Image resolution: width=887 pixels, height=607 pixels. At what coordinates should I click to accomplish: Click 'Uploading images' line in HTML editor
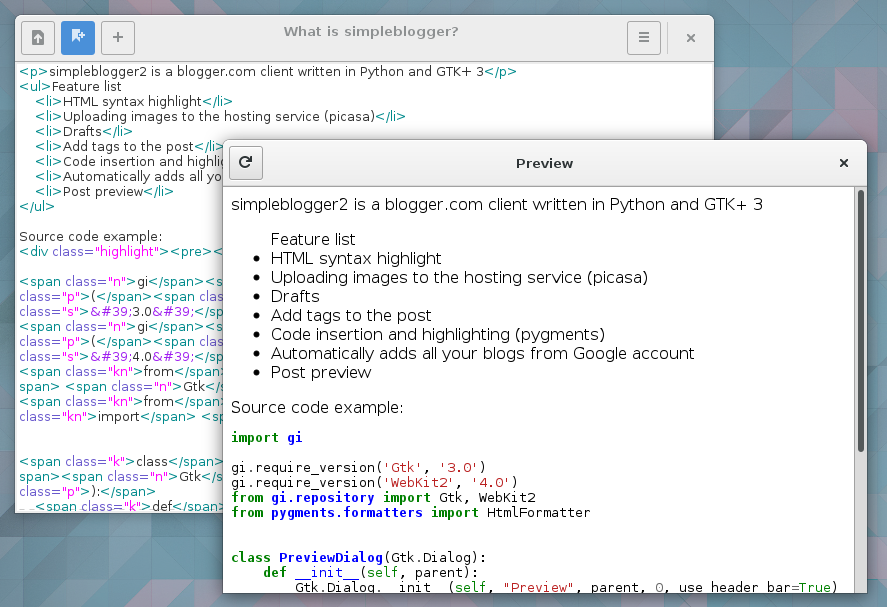[220, 117]
